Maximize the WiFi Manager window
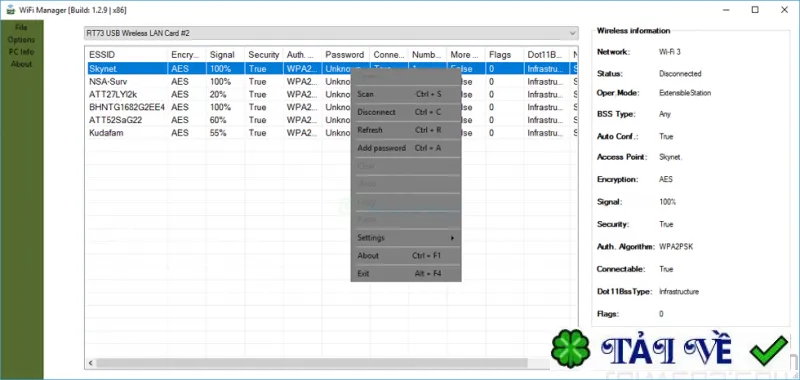The height and width of the screenshot is (380, 800). 755,10
